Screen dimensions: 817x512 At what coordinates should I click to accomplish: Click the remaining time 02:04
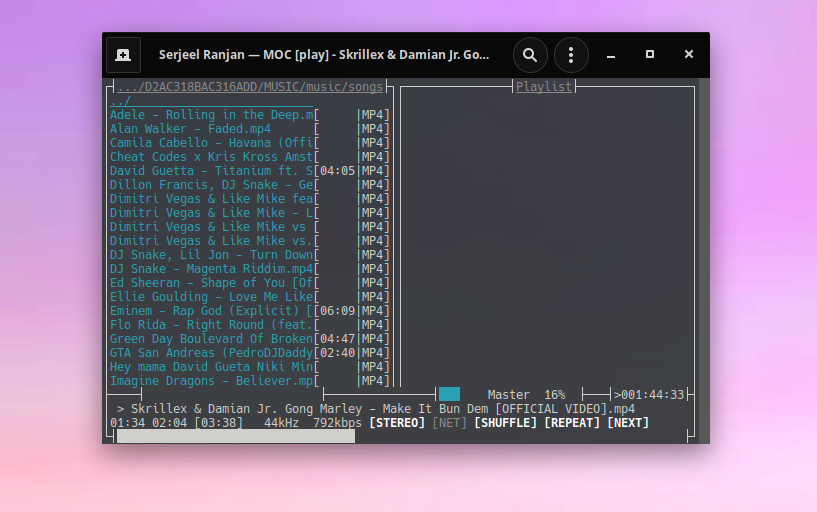click(x=169, y=423)
